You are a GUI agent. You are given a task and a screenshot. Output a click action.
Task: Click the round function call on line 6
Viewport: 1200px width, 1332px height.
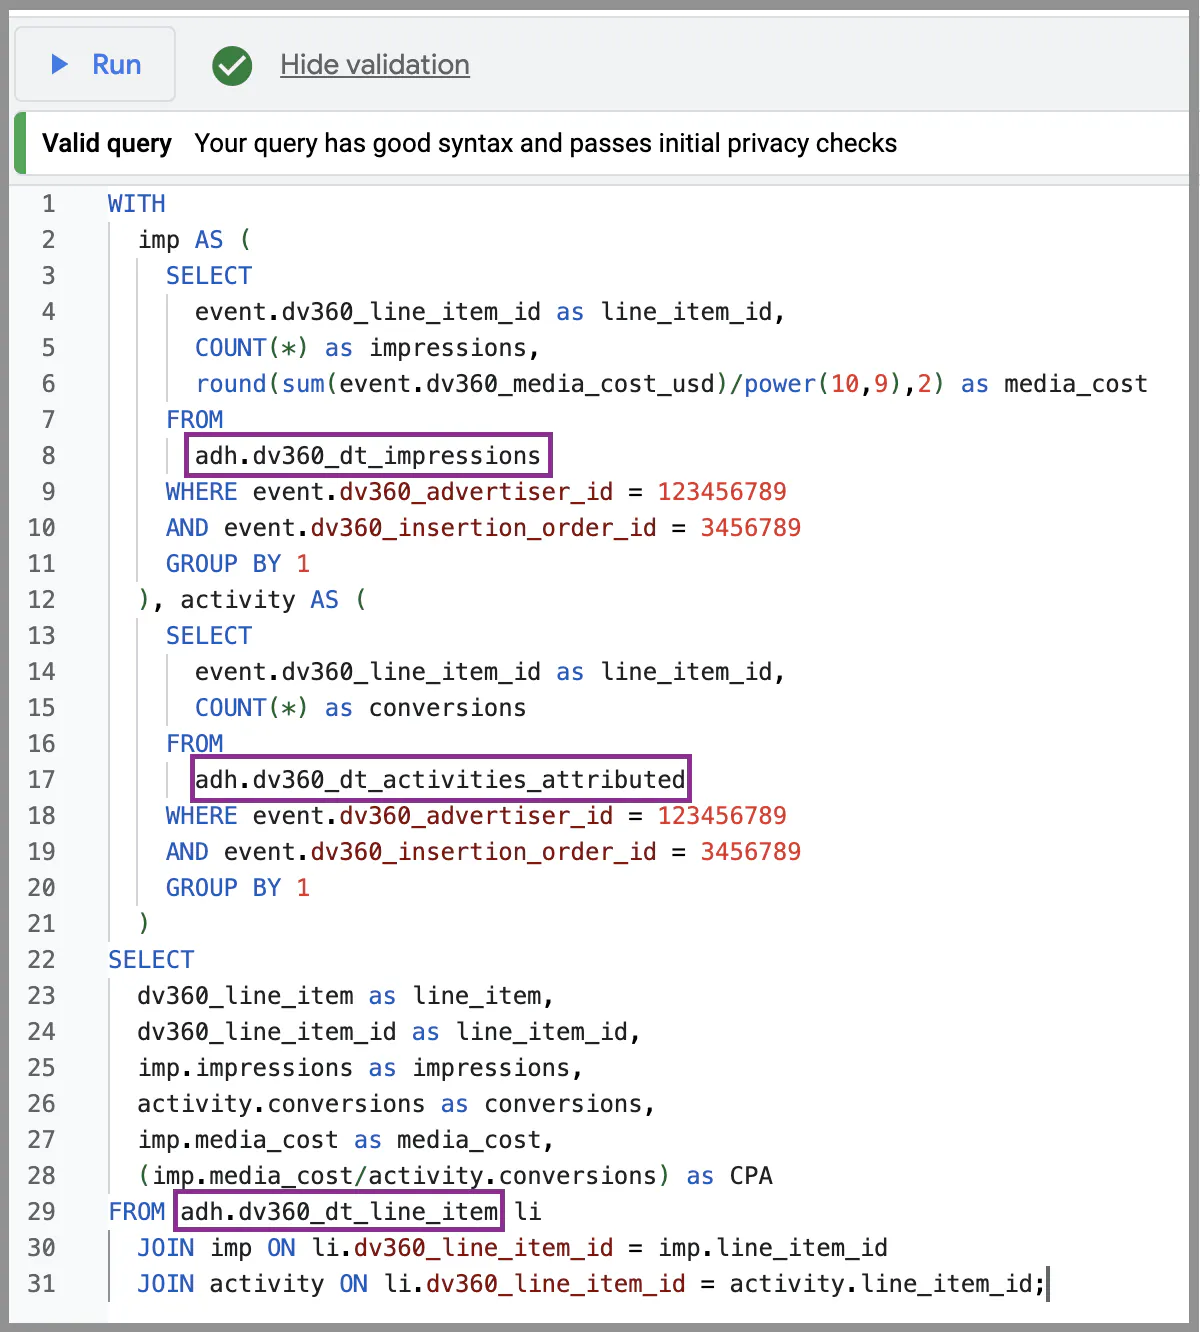point(231,383)
